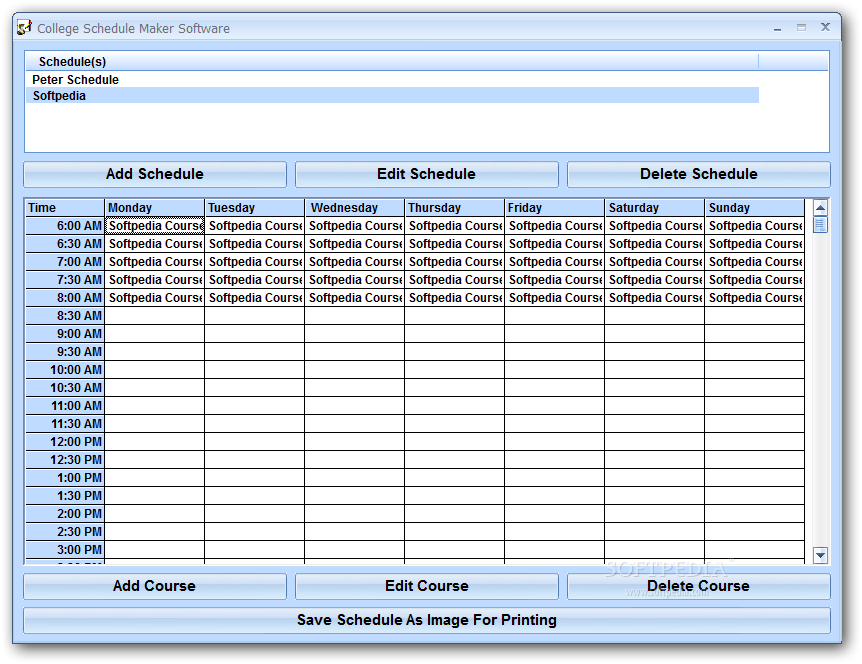Select the 11:00 AM row header
Image resolution: width=862 pixels, height=664 pixels.
pos(65,406)
